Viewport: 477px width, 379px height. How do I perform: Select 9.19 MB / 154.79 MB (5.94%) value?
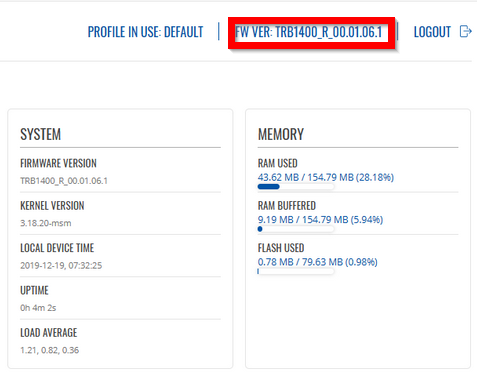click(x=320, y=220)
